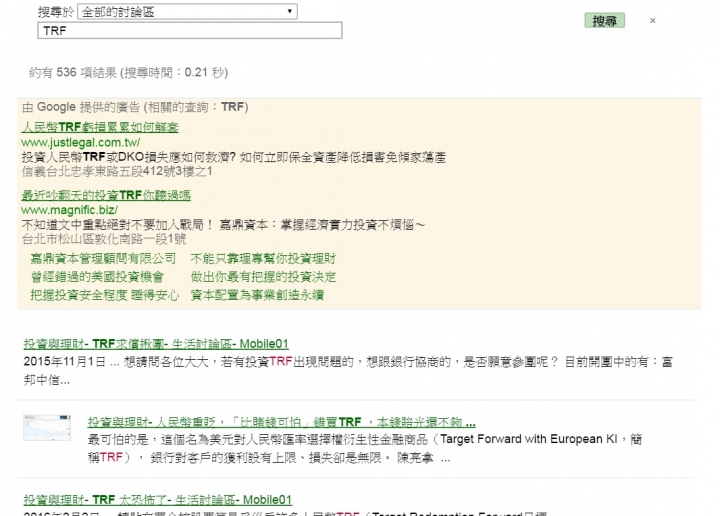Click the chart thumbnail beside 人民幣重貶 result
Viewport: 720px width, 516px height.
[x=47, y=428]
